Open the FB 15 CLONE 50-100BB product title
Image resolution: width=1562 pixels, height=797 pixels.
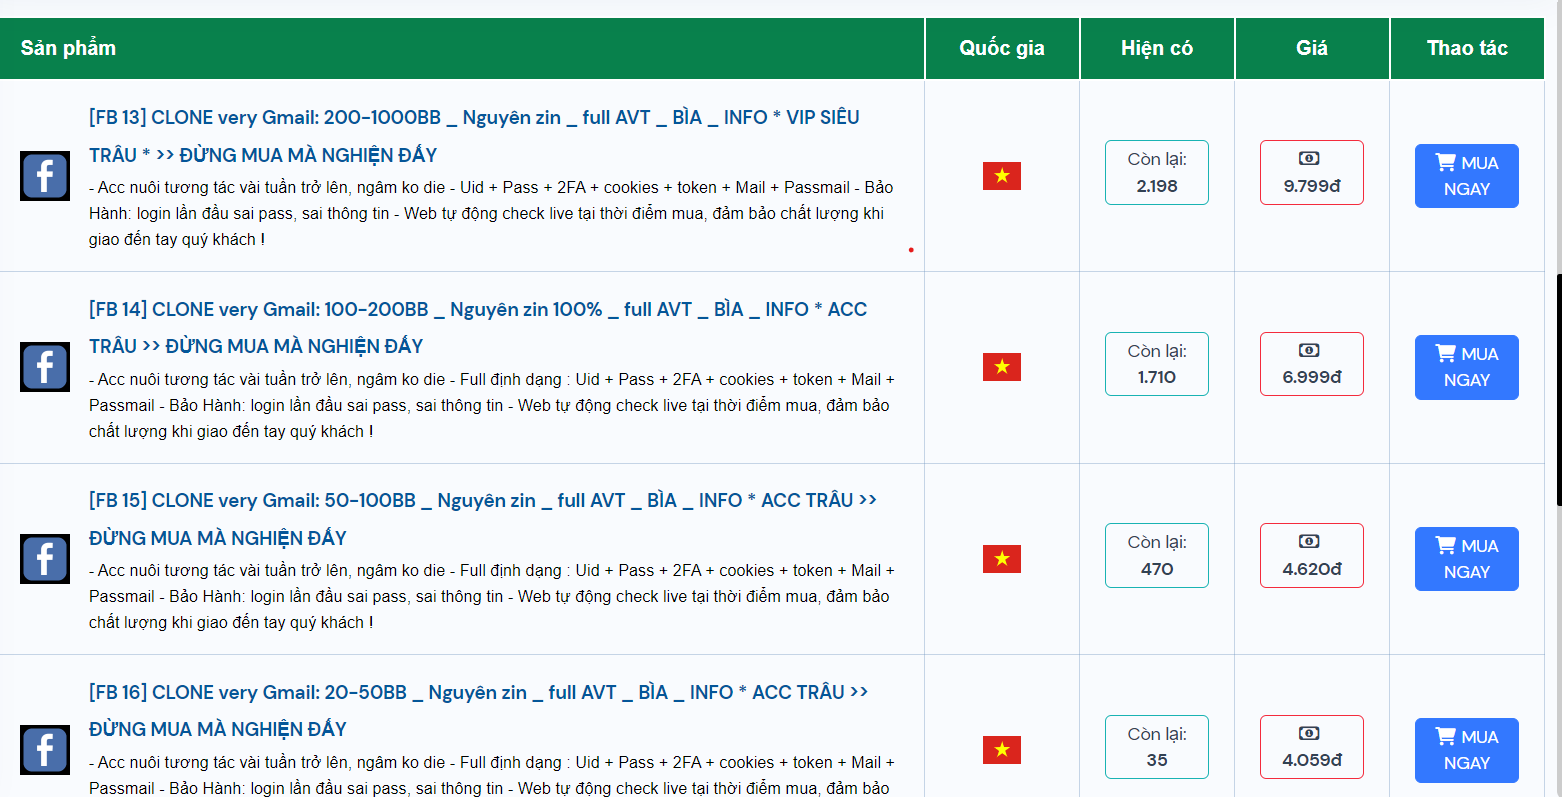(483, 519)
